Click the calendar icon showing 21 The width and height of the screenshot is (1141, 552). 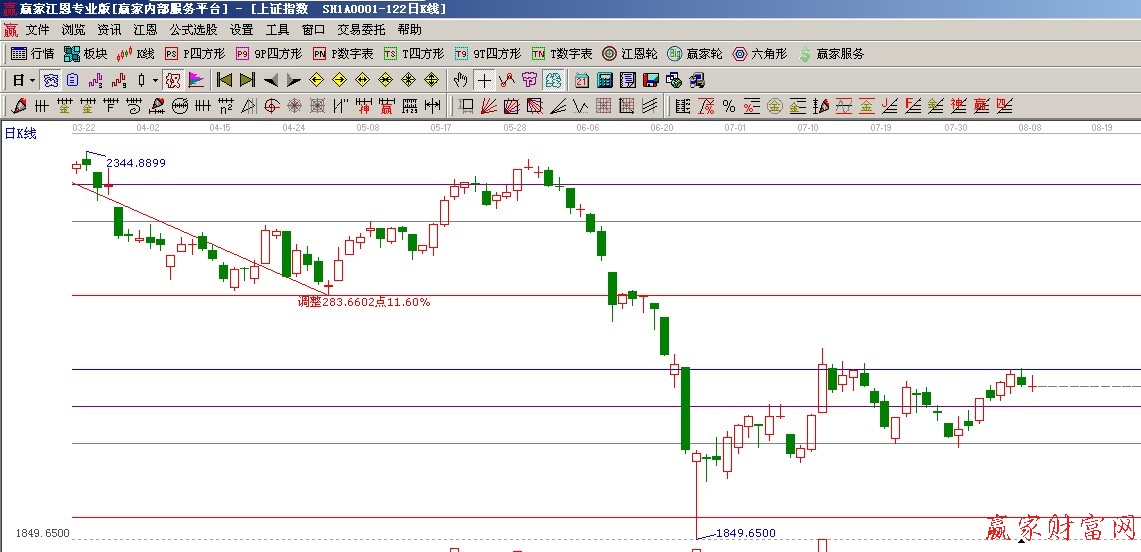click(x=582, y=80)
